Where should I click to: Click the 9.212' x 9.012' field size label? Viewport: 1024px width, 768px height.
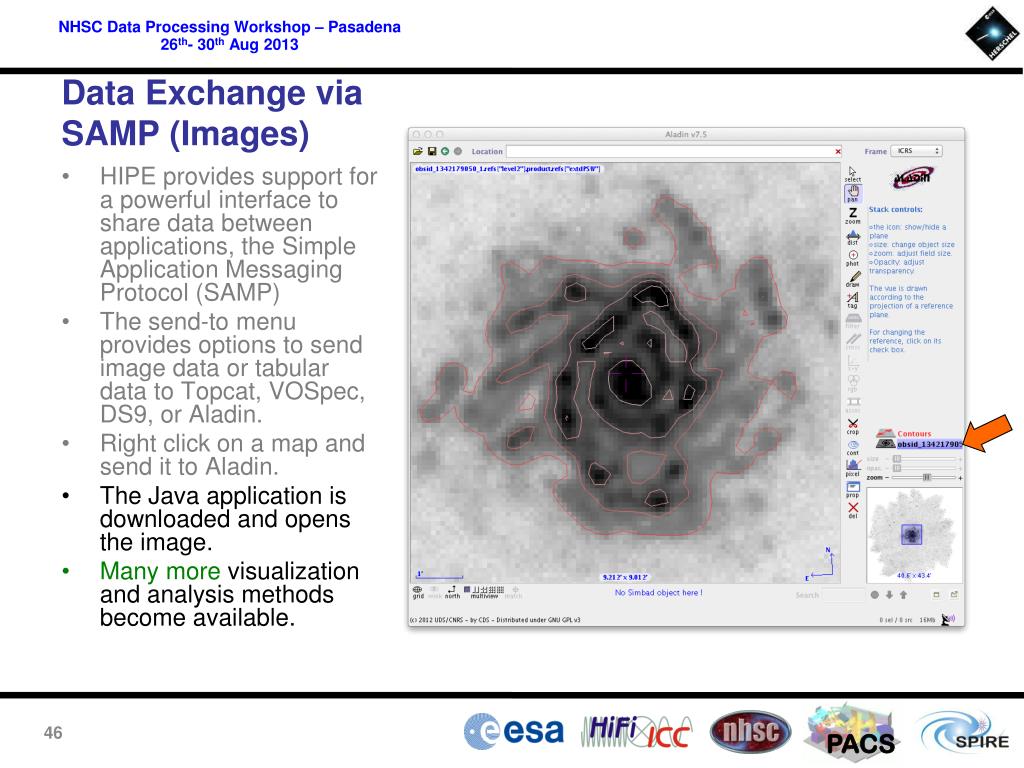(x=624, y=577)
